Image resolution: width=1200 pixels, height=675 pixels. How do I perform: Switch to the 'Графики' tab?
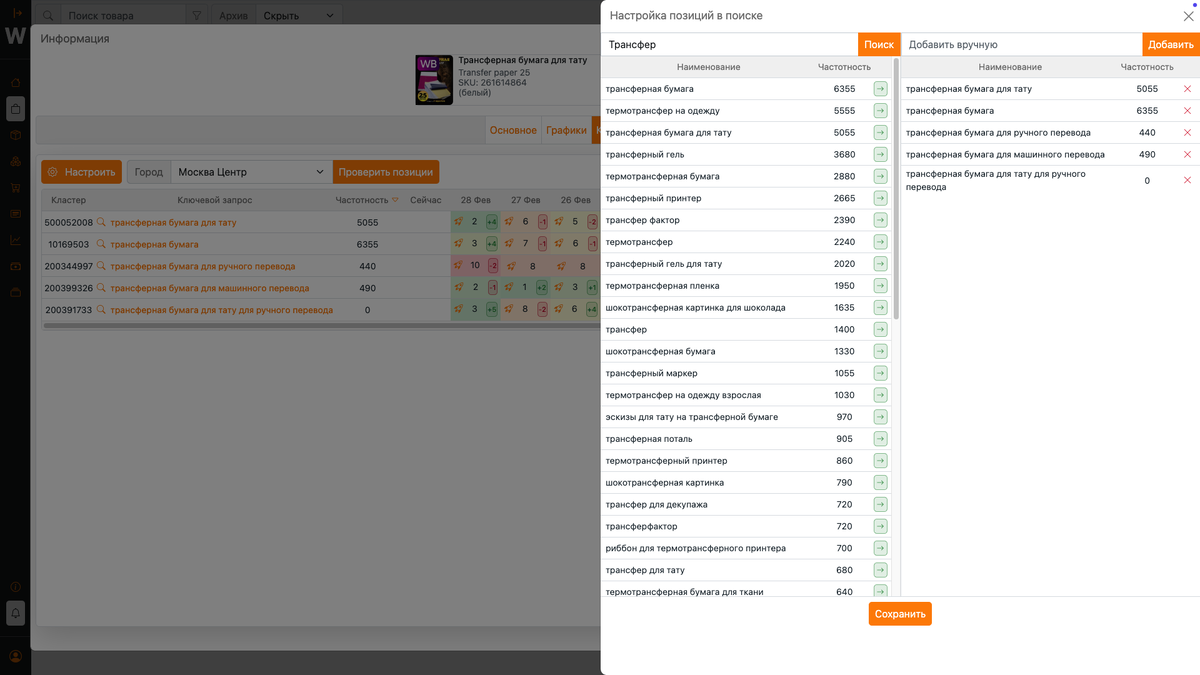coord(566,130)
